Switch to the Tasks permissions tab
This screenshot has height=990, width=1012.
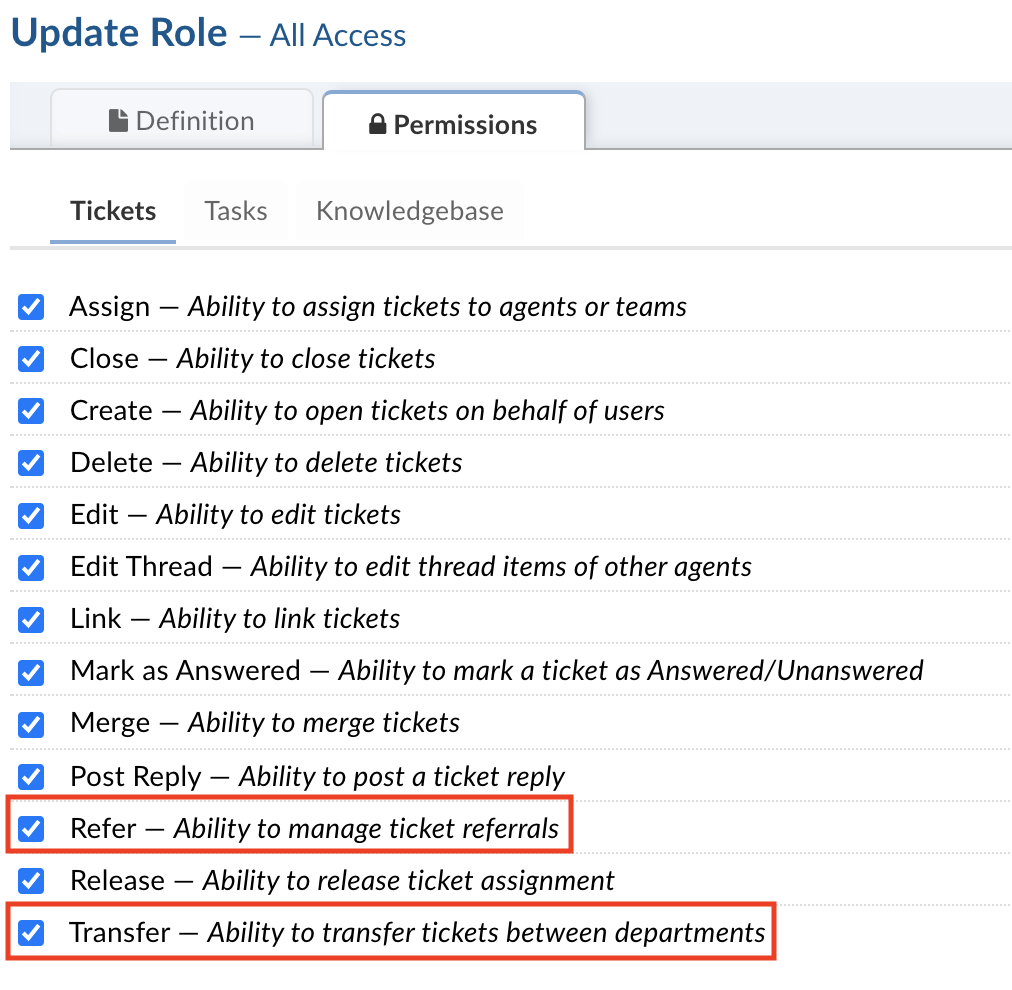[236, 211]
